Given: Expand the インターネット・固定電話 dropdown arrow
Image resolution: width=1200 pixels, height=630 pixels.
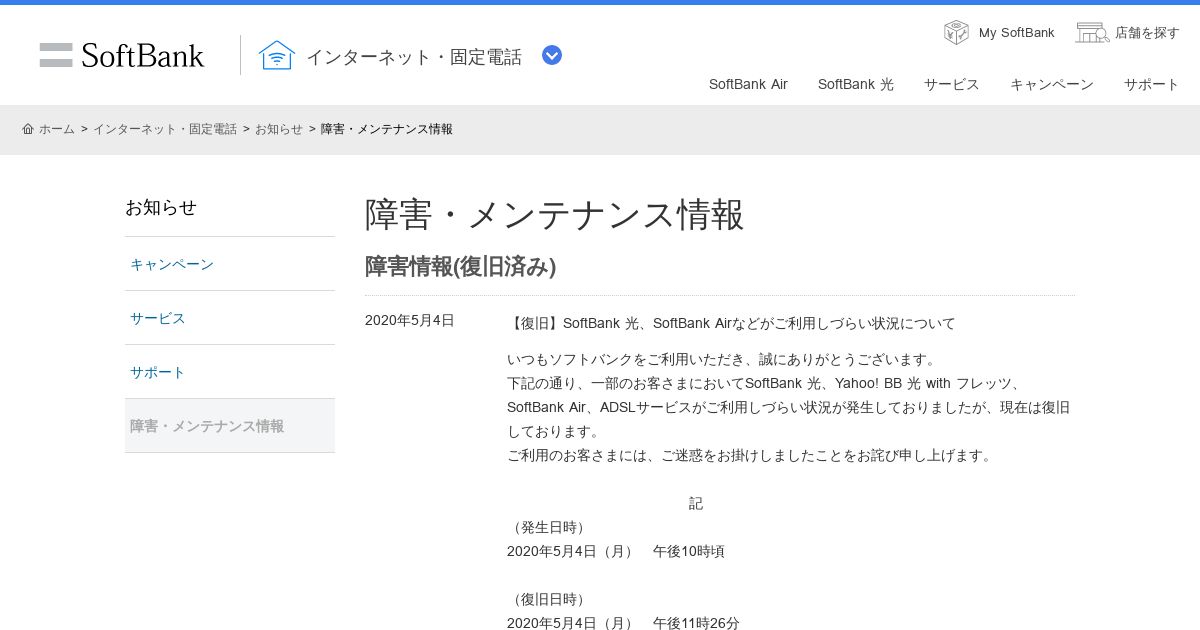Looking at the screenshot, I should point(552,55).
